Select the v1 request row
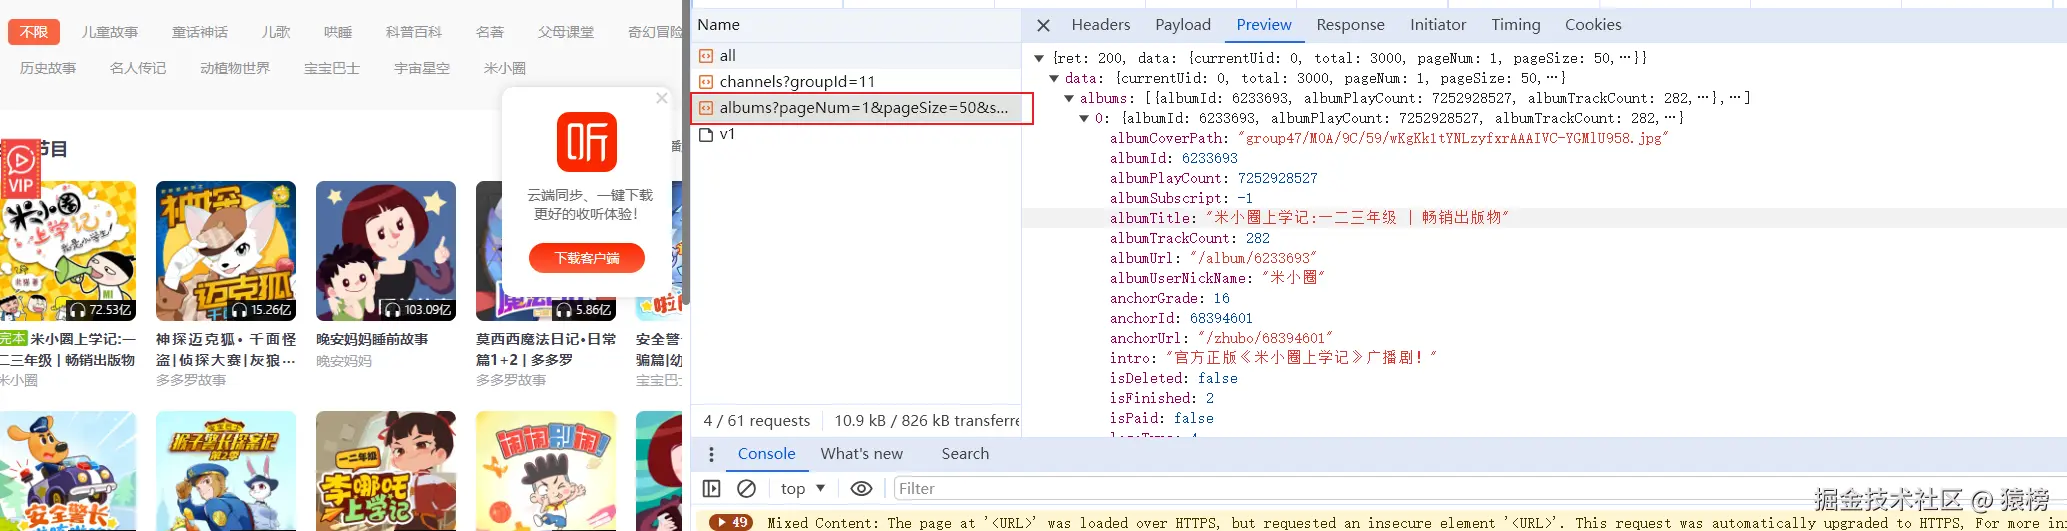2067x531 pixels. click(856, 134)
